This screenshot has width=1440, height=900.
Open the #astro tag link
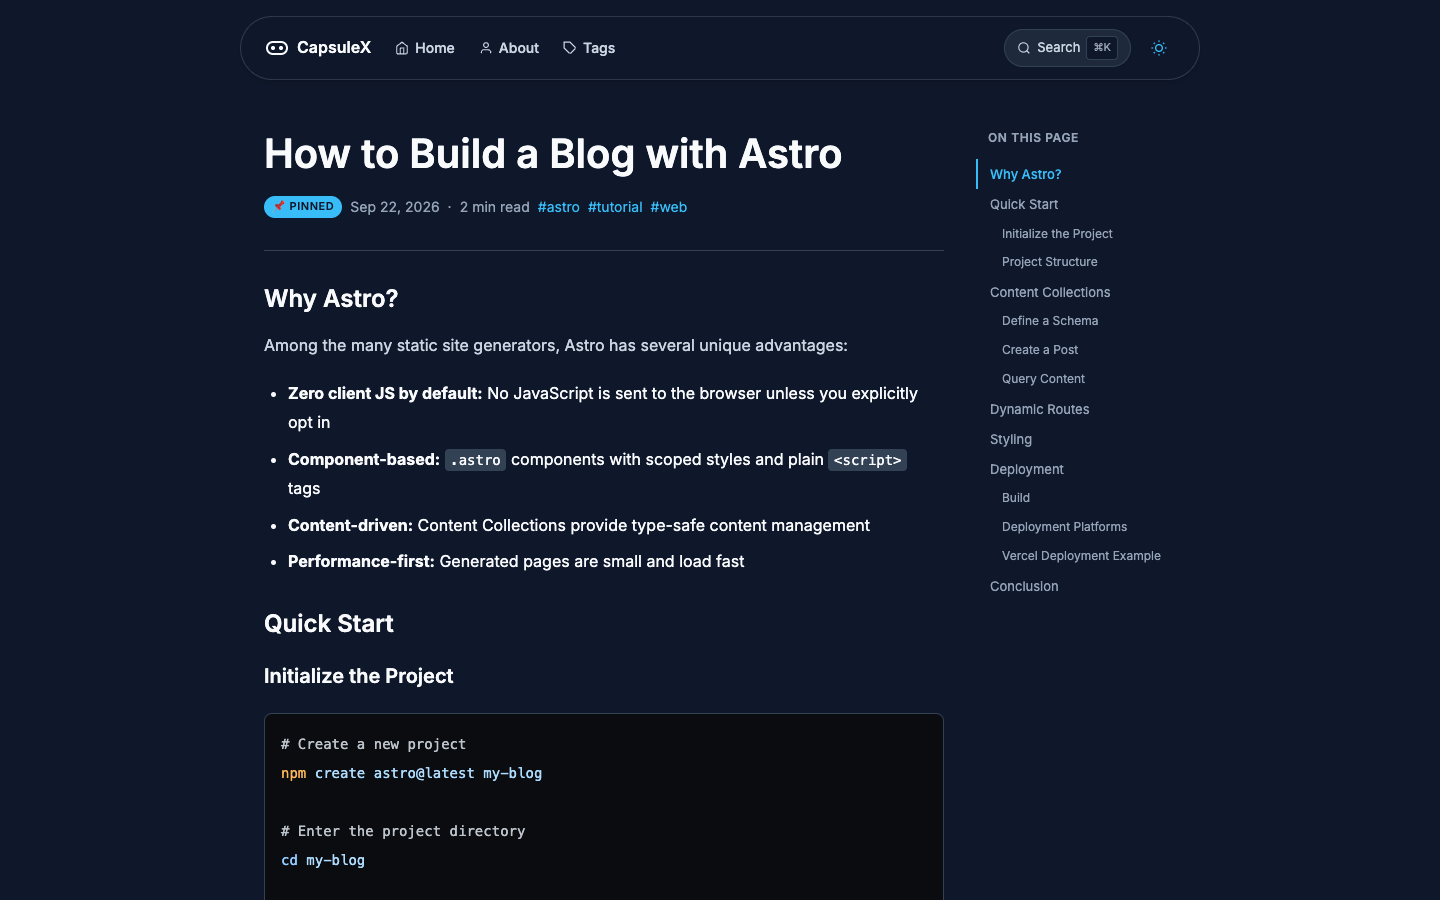559,207
